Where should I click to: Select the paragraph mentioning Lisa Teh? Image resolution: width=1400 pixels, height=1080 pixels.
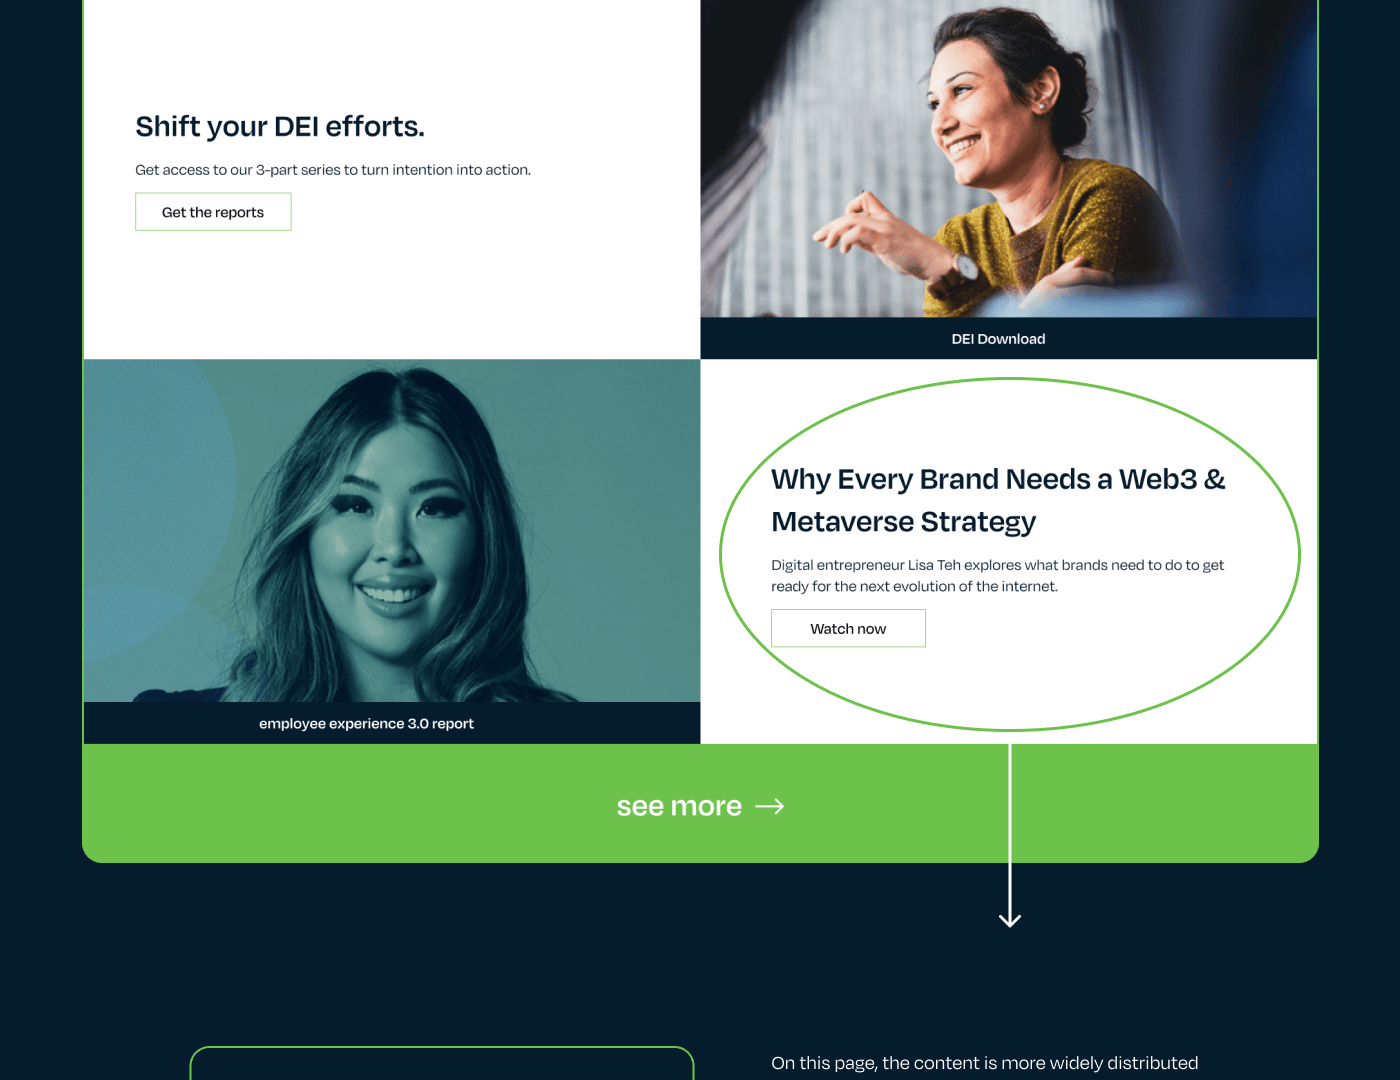click(997, 575)
